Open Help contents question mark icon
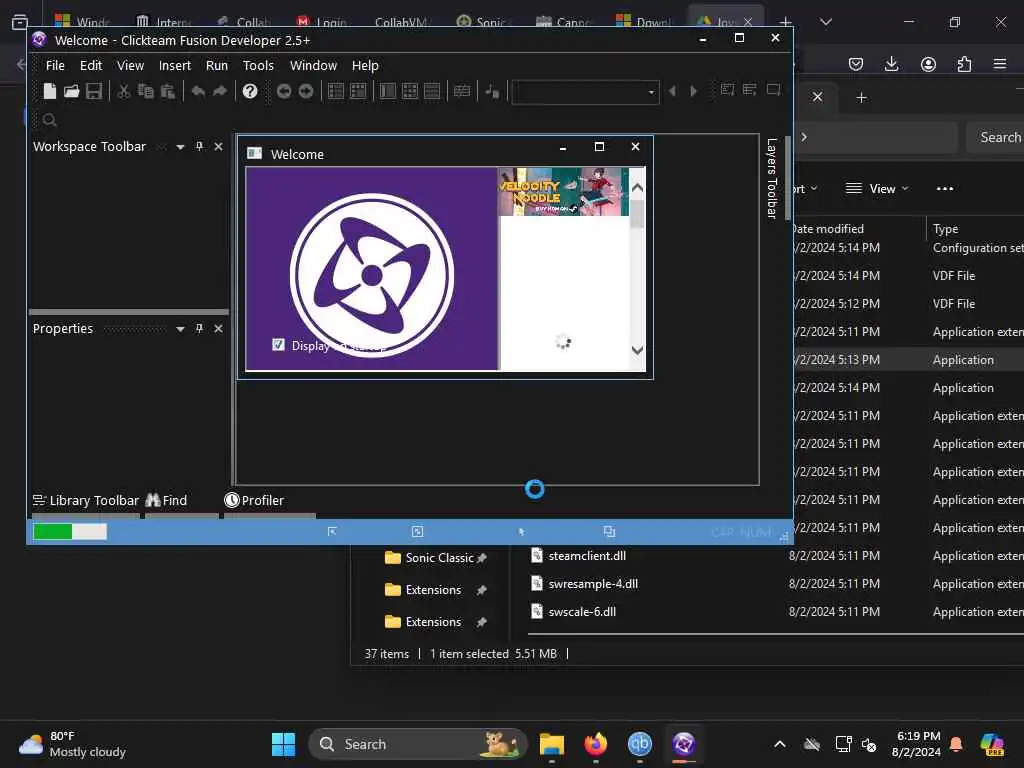1024x768 pixels. point(249,91)
